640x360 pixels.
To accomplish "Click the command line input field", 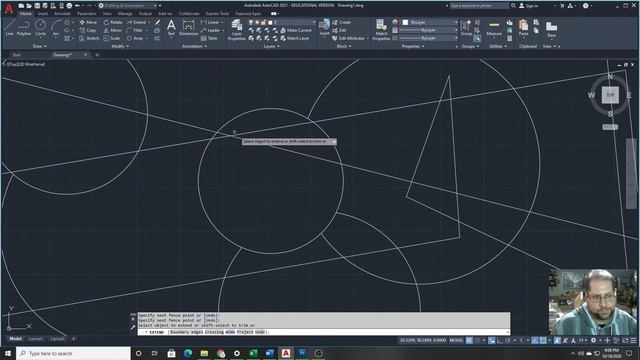I will [x=324, y=332].
